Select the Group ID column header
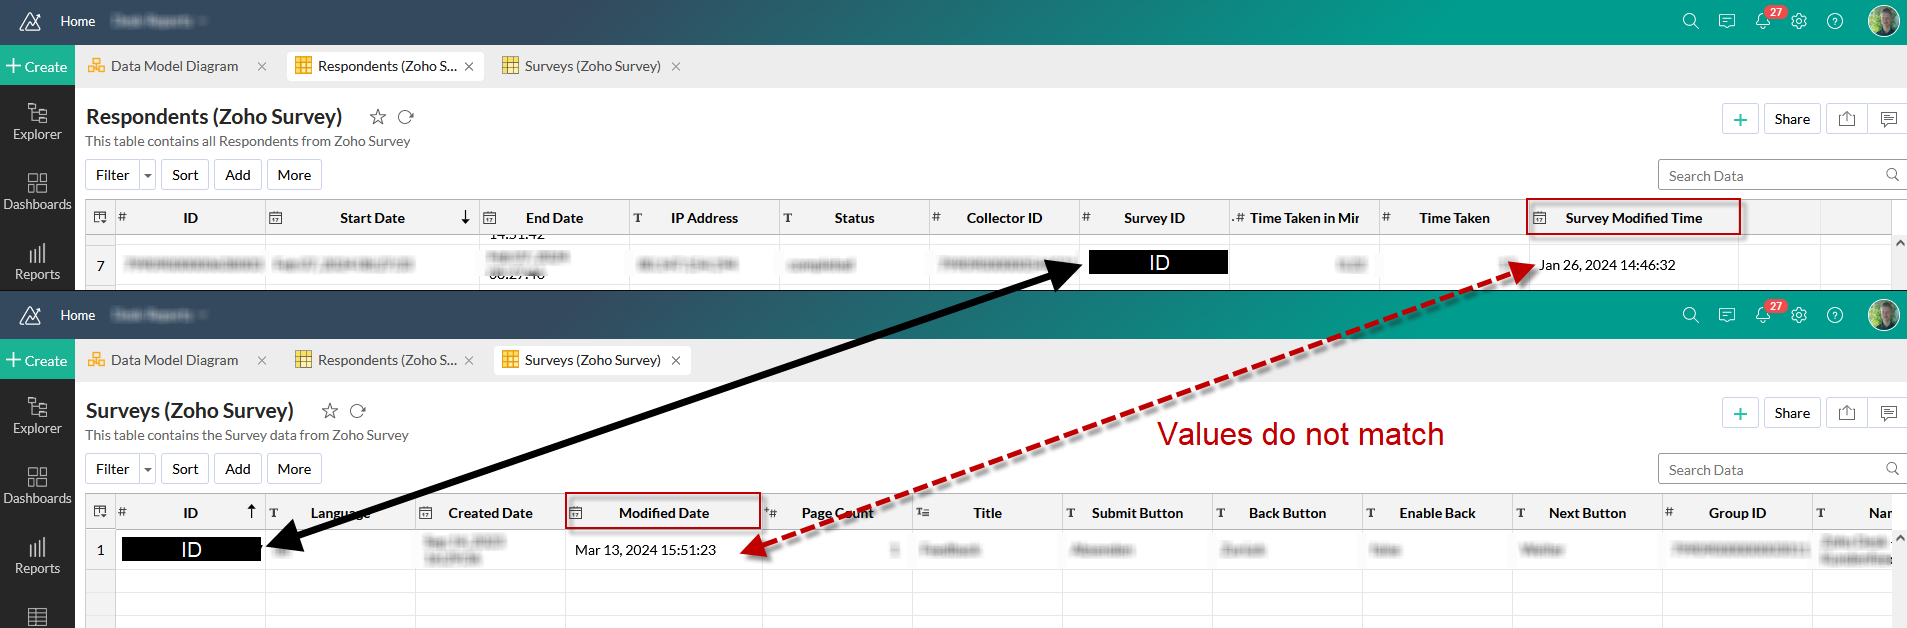 pyautogui.click(x=1737, y=512)
